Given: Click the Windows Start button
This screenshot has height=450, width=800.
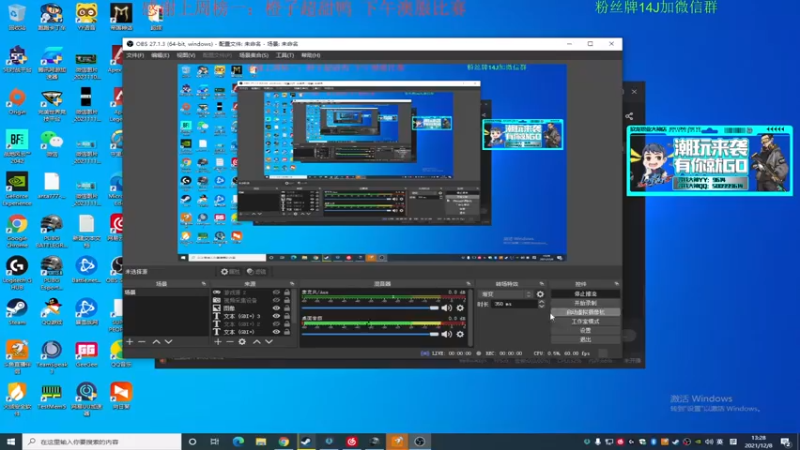Looking at the screenshot, I should point(11,441).
